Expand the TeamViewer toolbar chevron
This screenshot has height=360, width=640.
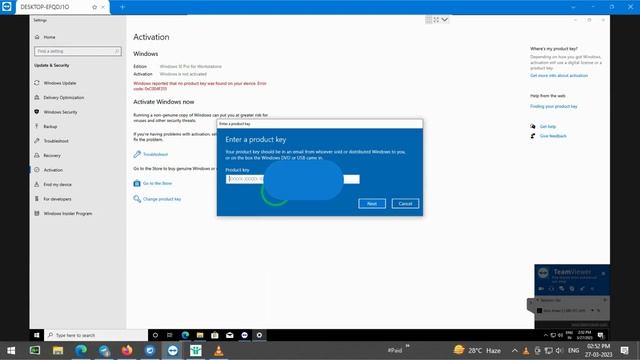444,20
